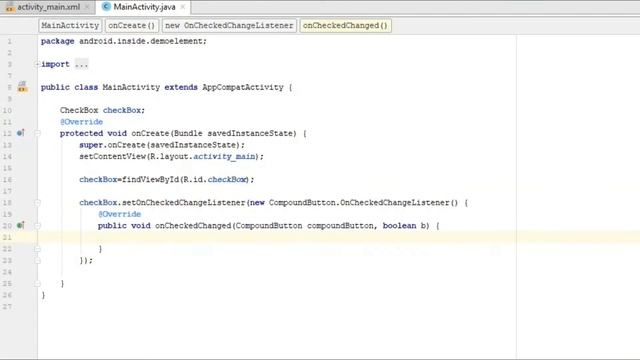Click the Java class icon on MainActivity.java tab
Image resolution: width=640 pixels, height=360 pixels.
pyautogui.click(x=106, y=7)
